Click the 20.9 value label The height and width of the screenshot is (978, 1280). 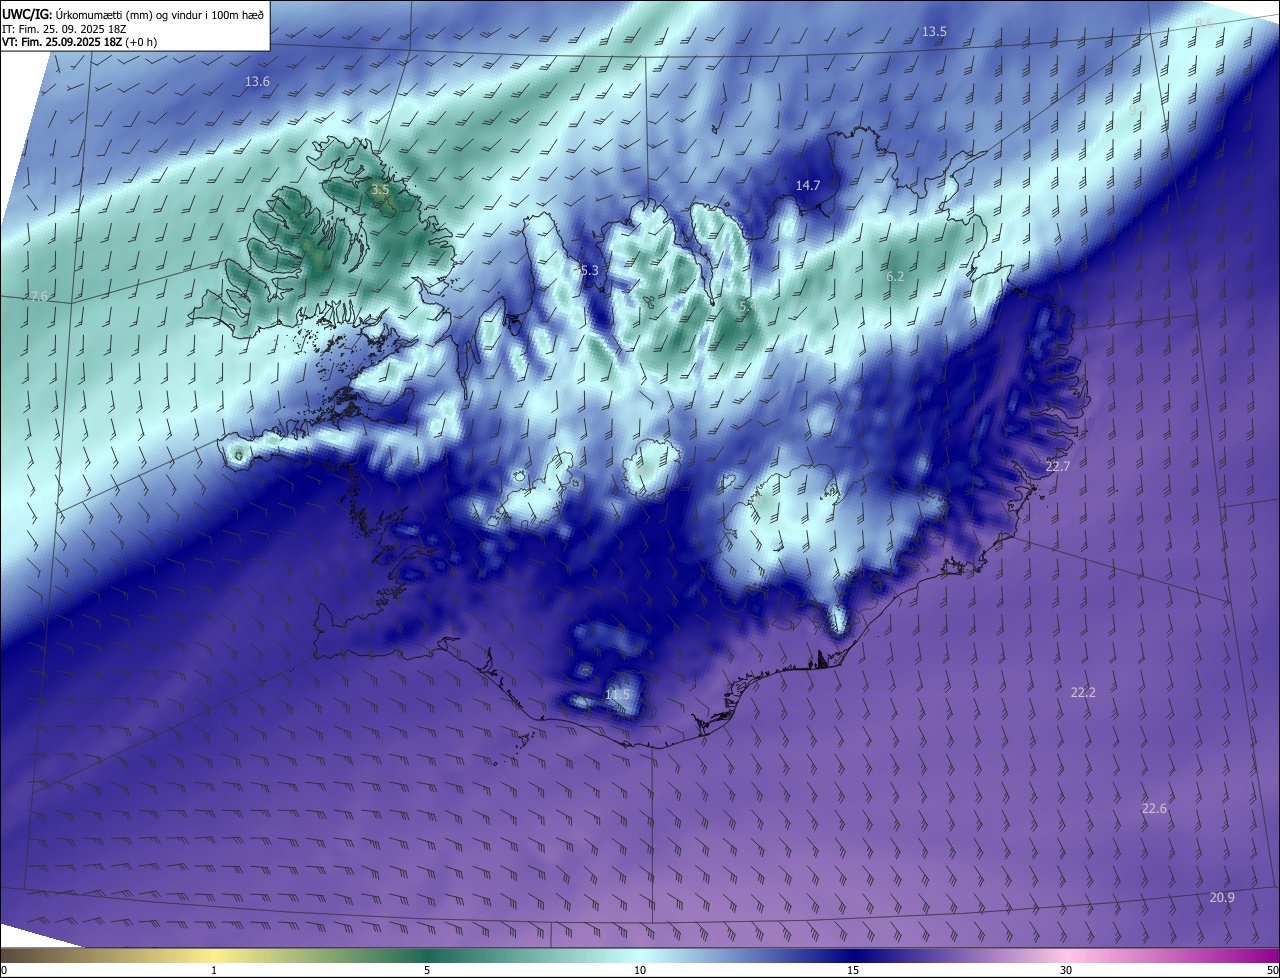(1222, 897)
